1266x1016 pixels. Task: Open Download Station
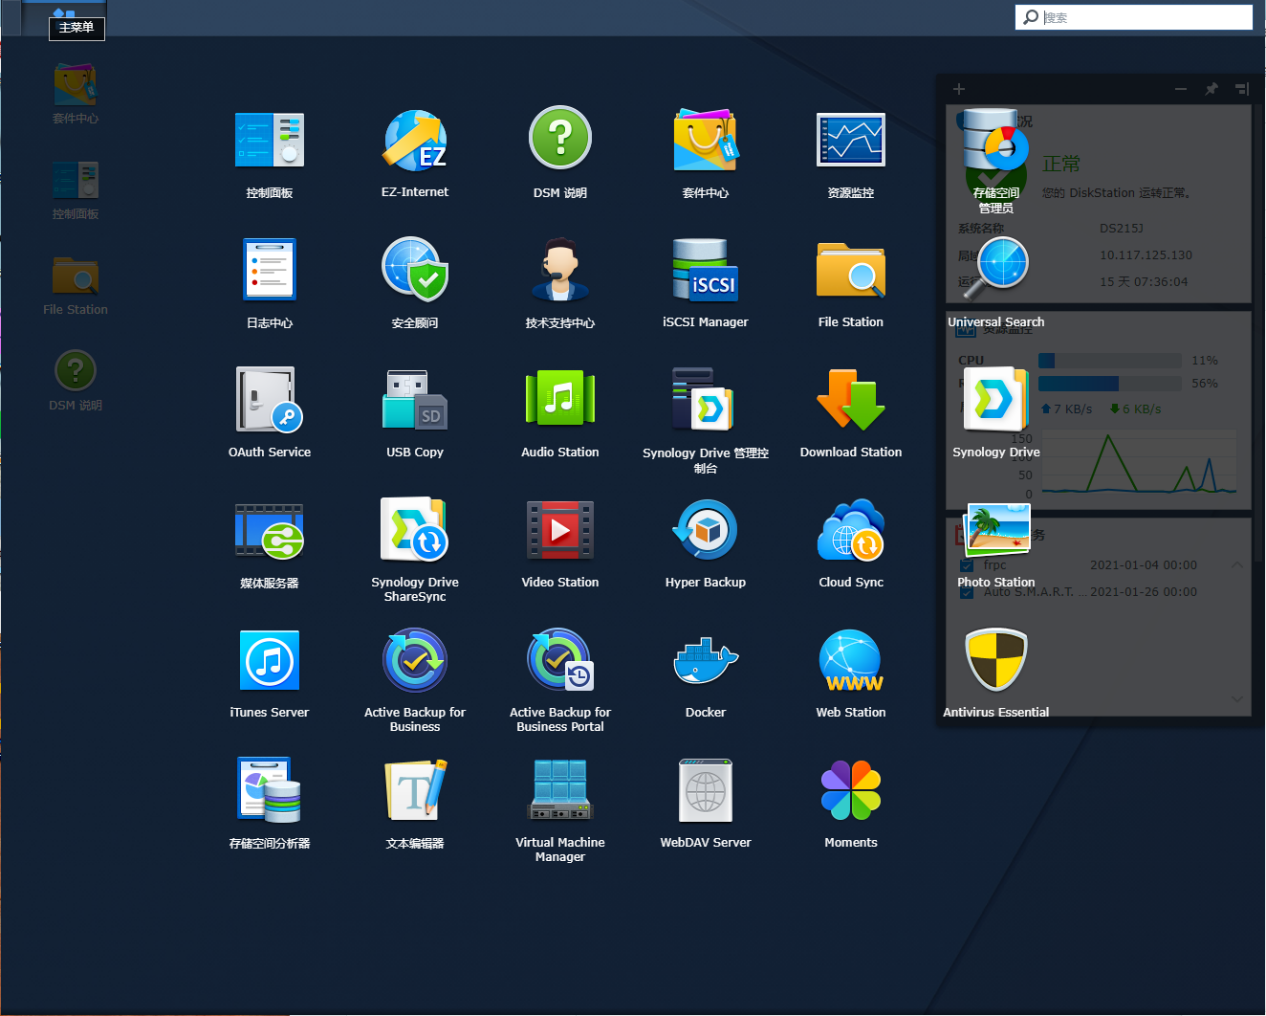[x=850, y=401]
